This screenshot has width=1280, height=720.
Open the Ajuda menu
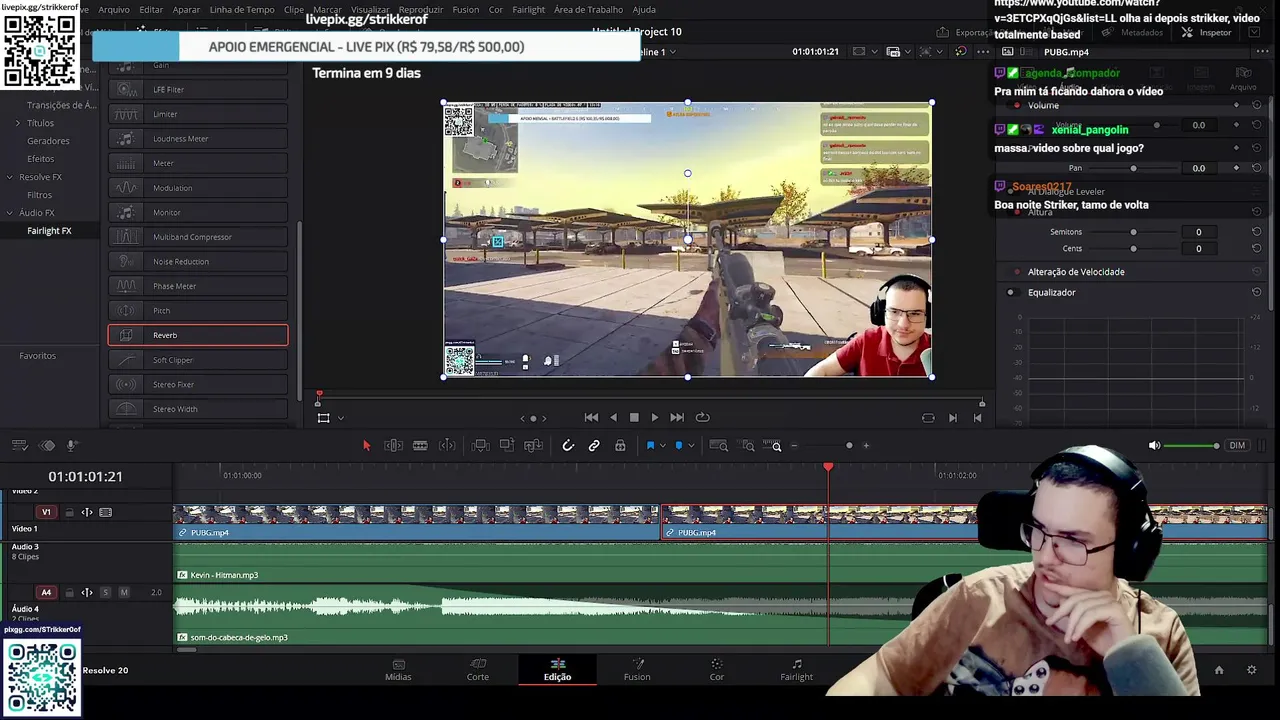[x=644, y=10]
